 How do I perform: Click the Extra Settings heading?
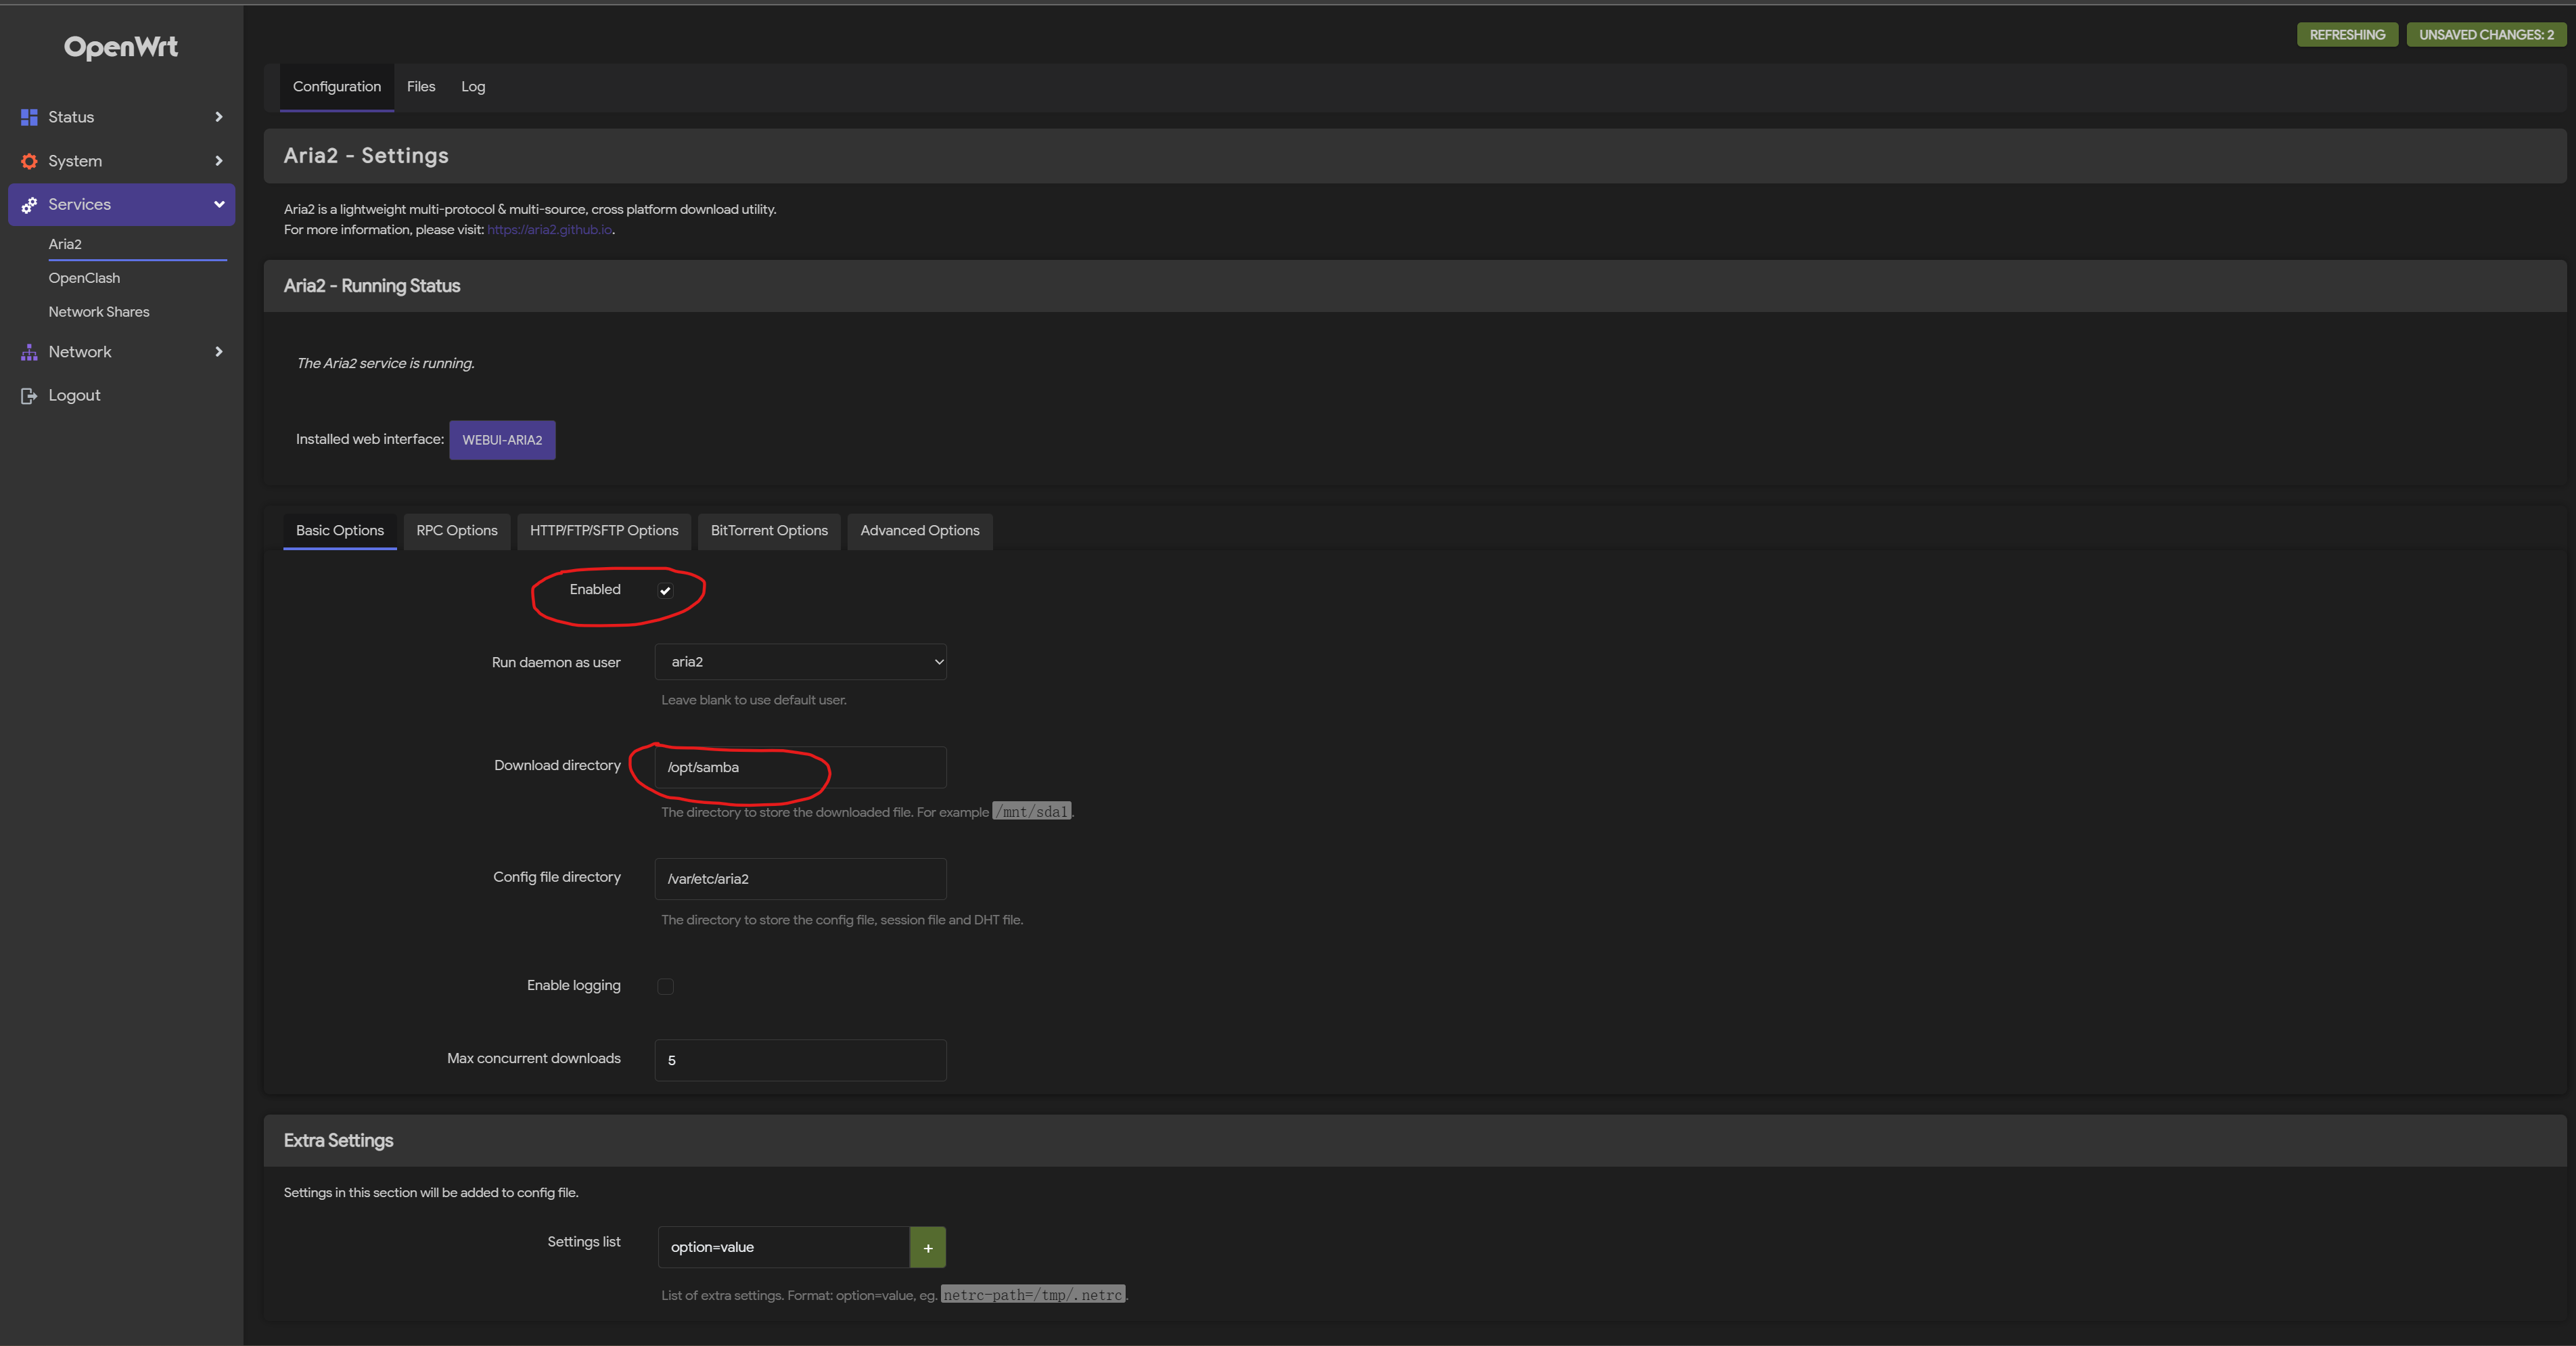pyautogui.click(x=338, y=1141)
